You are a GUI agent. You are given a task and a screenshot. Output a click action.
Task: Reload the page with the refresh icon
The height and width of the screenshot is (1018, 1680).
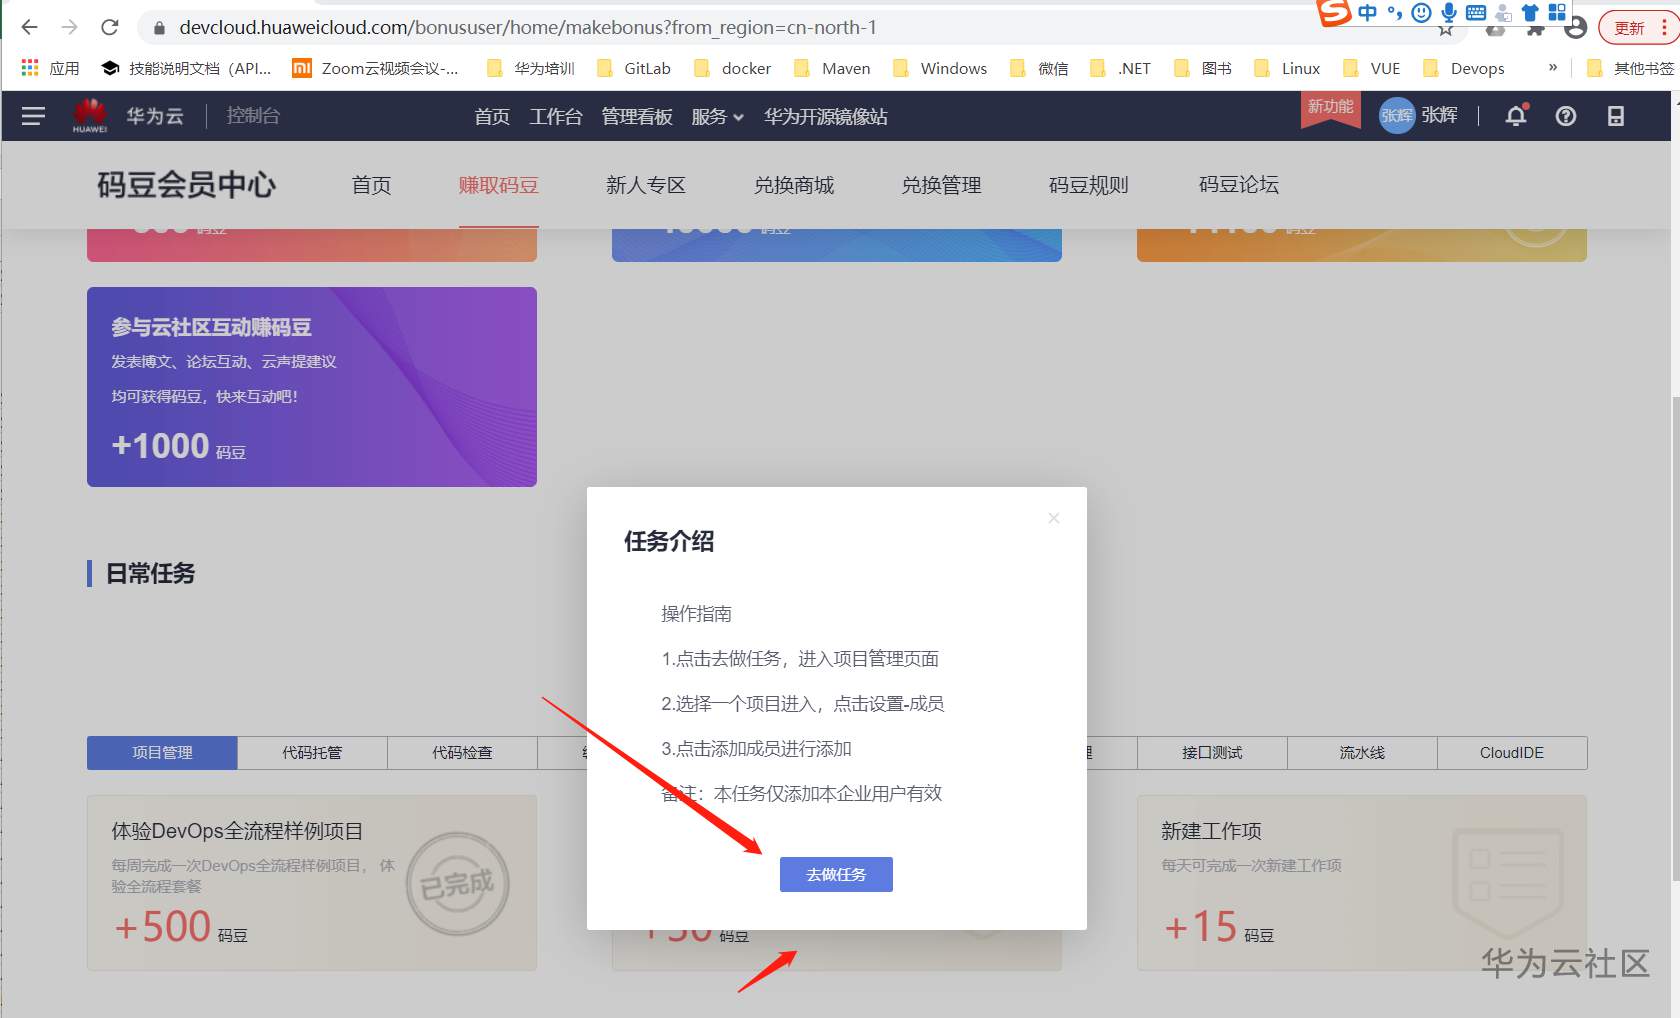click(110, 27)
